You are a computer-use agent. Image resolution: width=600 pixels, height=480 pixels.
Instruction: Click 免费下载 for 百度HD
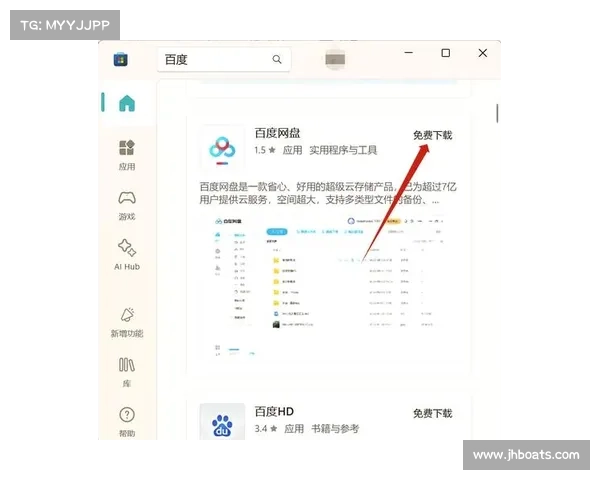(x=432, y=413)
